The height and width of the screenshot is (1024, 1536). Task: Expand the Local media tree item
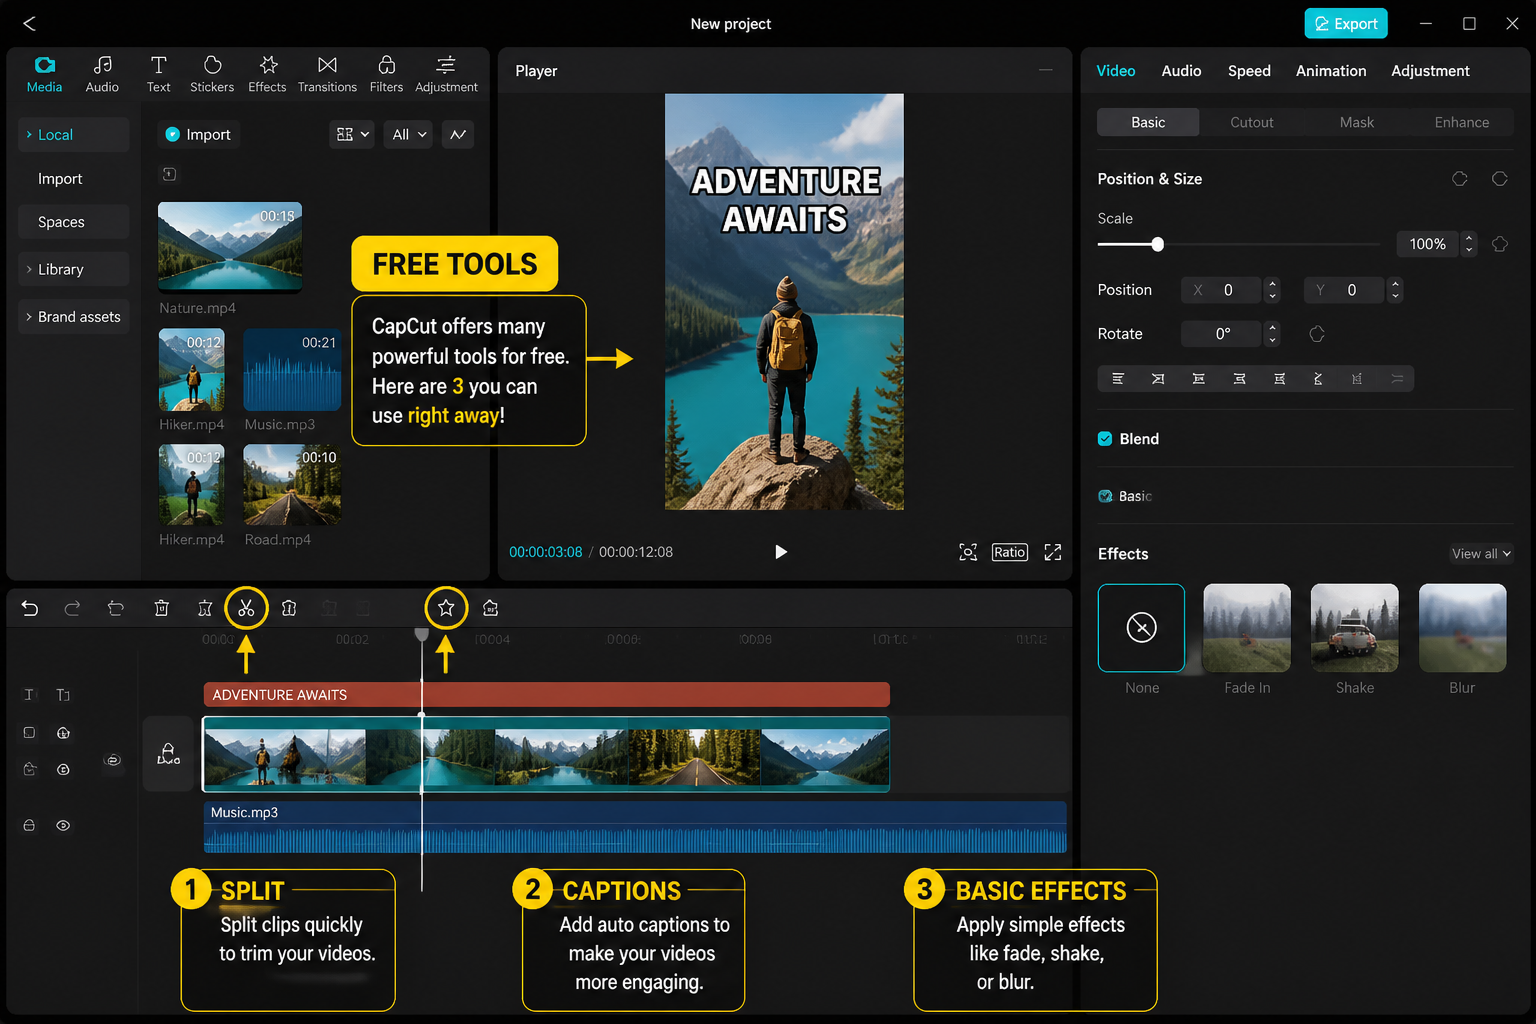click(x=75, y=135)
